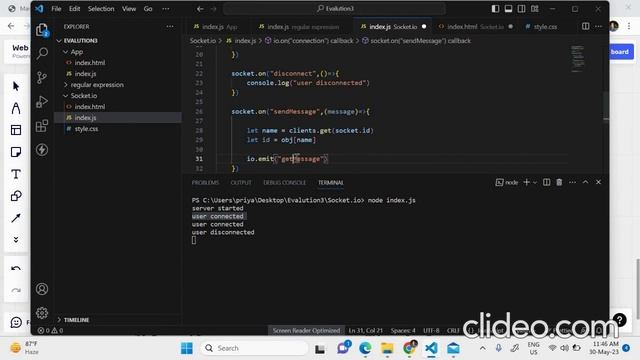
Task: Open the Manage gear icon
Action: 42,313
